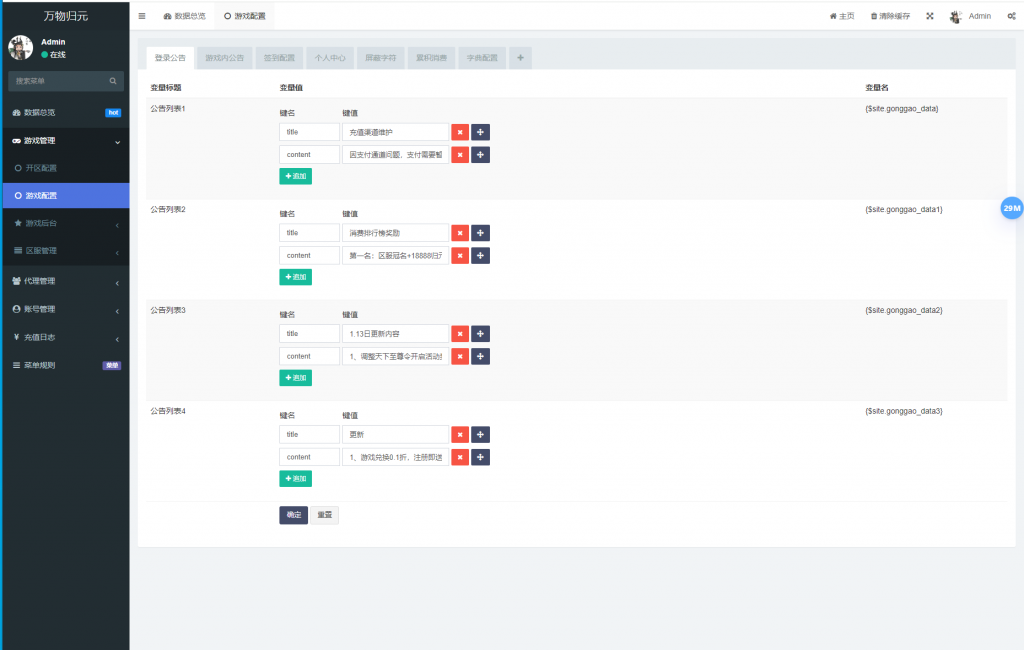1024x650 pixels.
Task: Click 追加 button under 公告列表1
Action: (295, 176)
